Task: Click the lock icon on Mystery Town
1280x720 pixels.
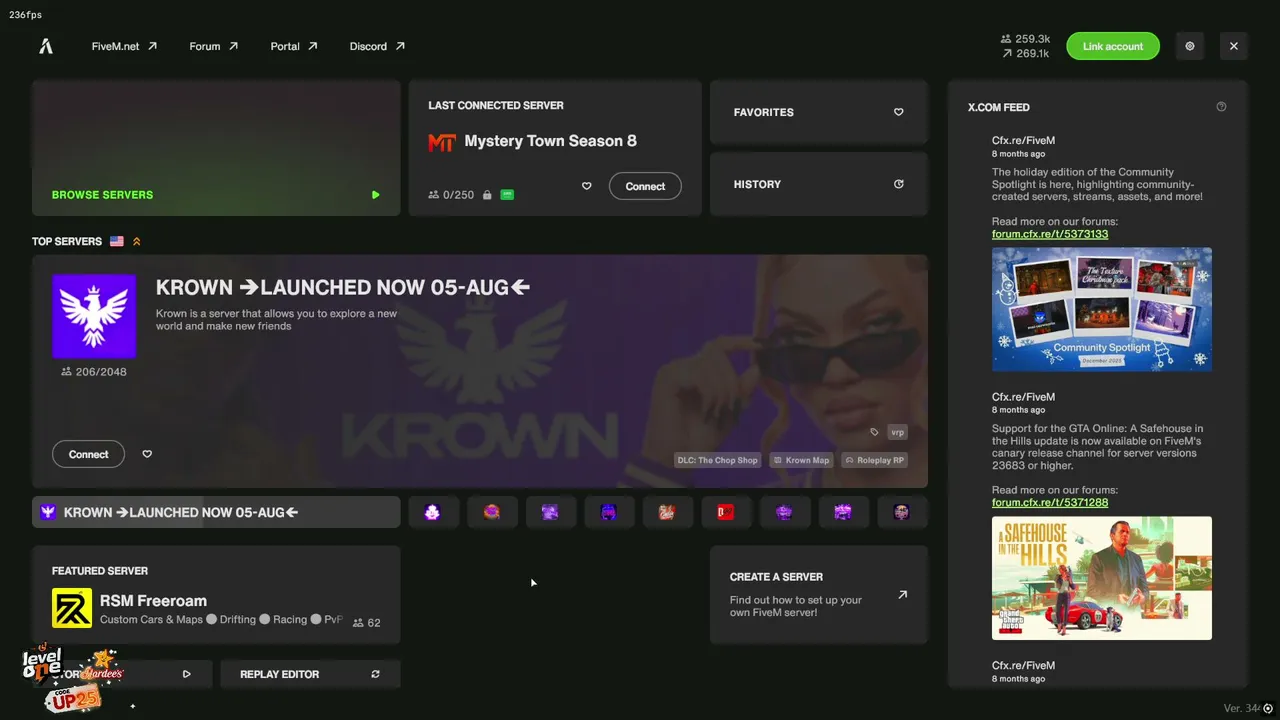Action: coord(487,195)
